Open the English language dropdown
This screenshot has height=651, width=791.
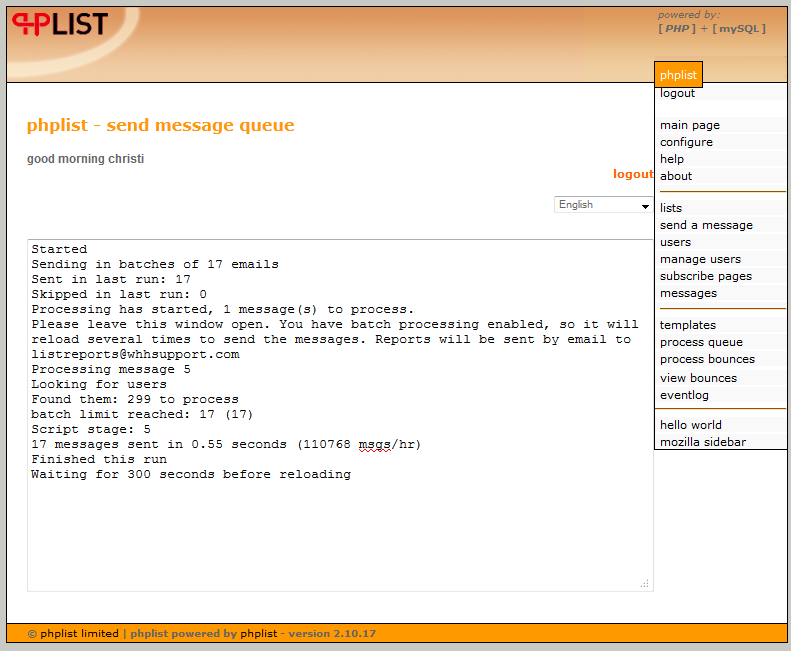coord(604,205)
